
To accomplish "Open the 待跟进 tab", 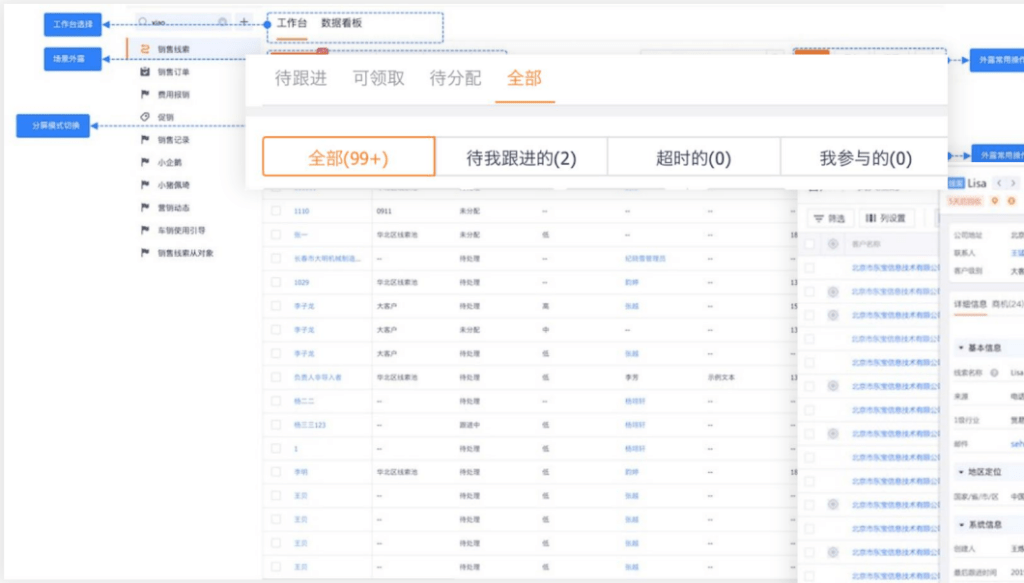I will pyautogui.click(x=301, y=78).
